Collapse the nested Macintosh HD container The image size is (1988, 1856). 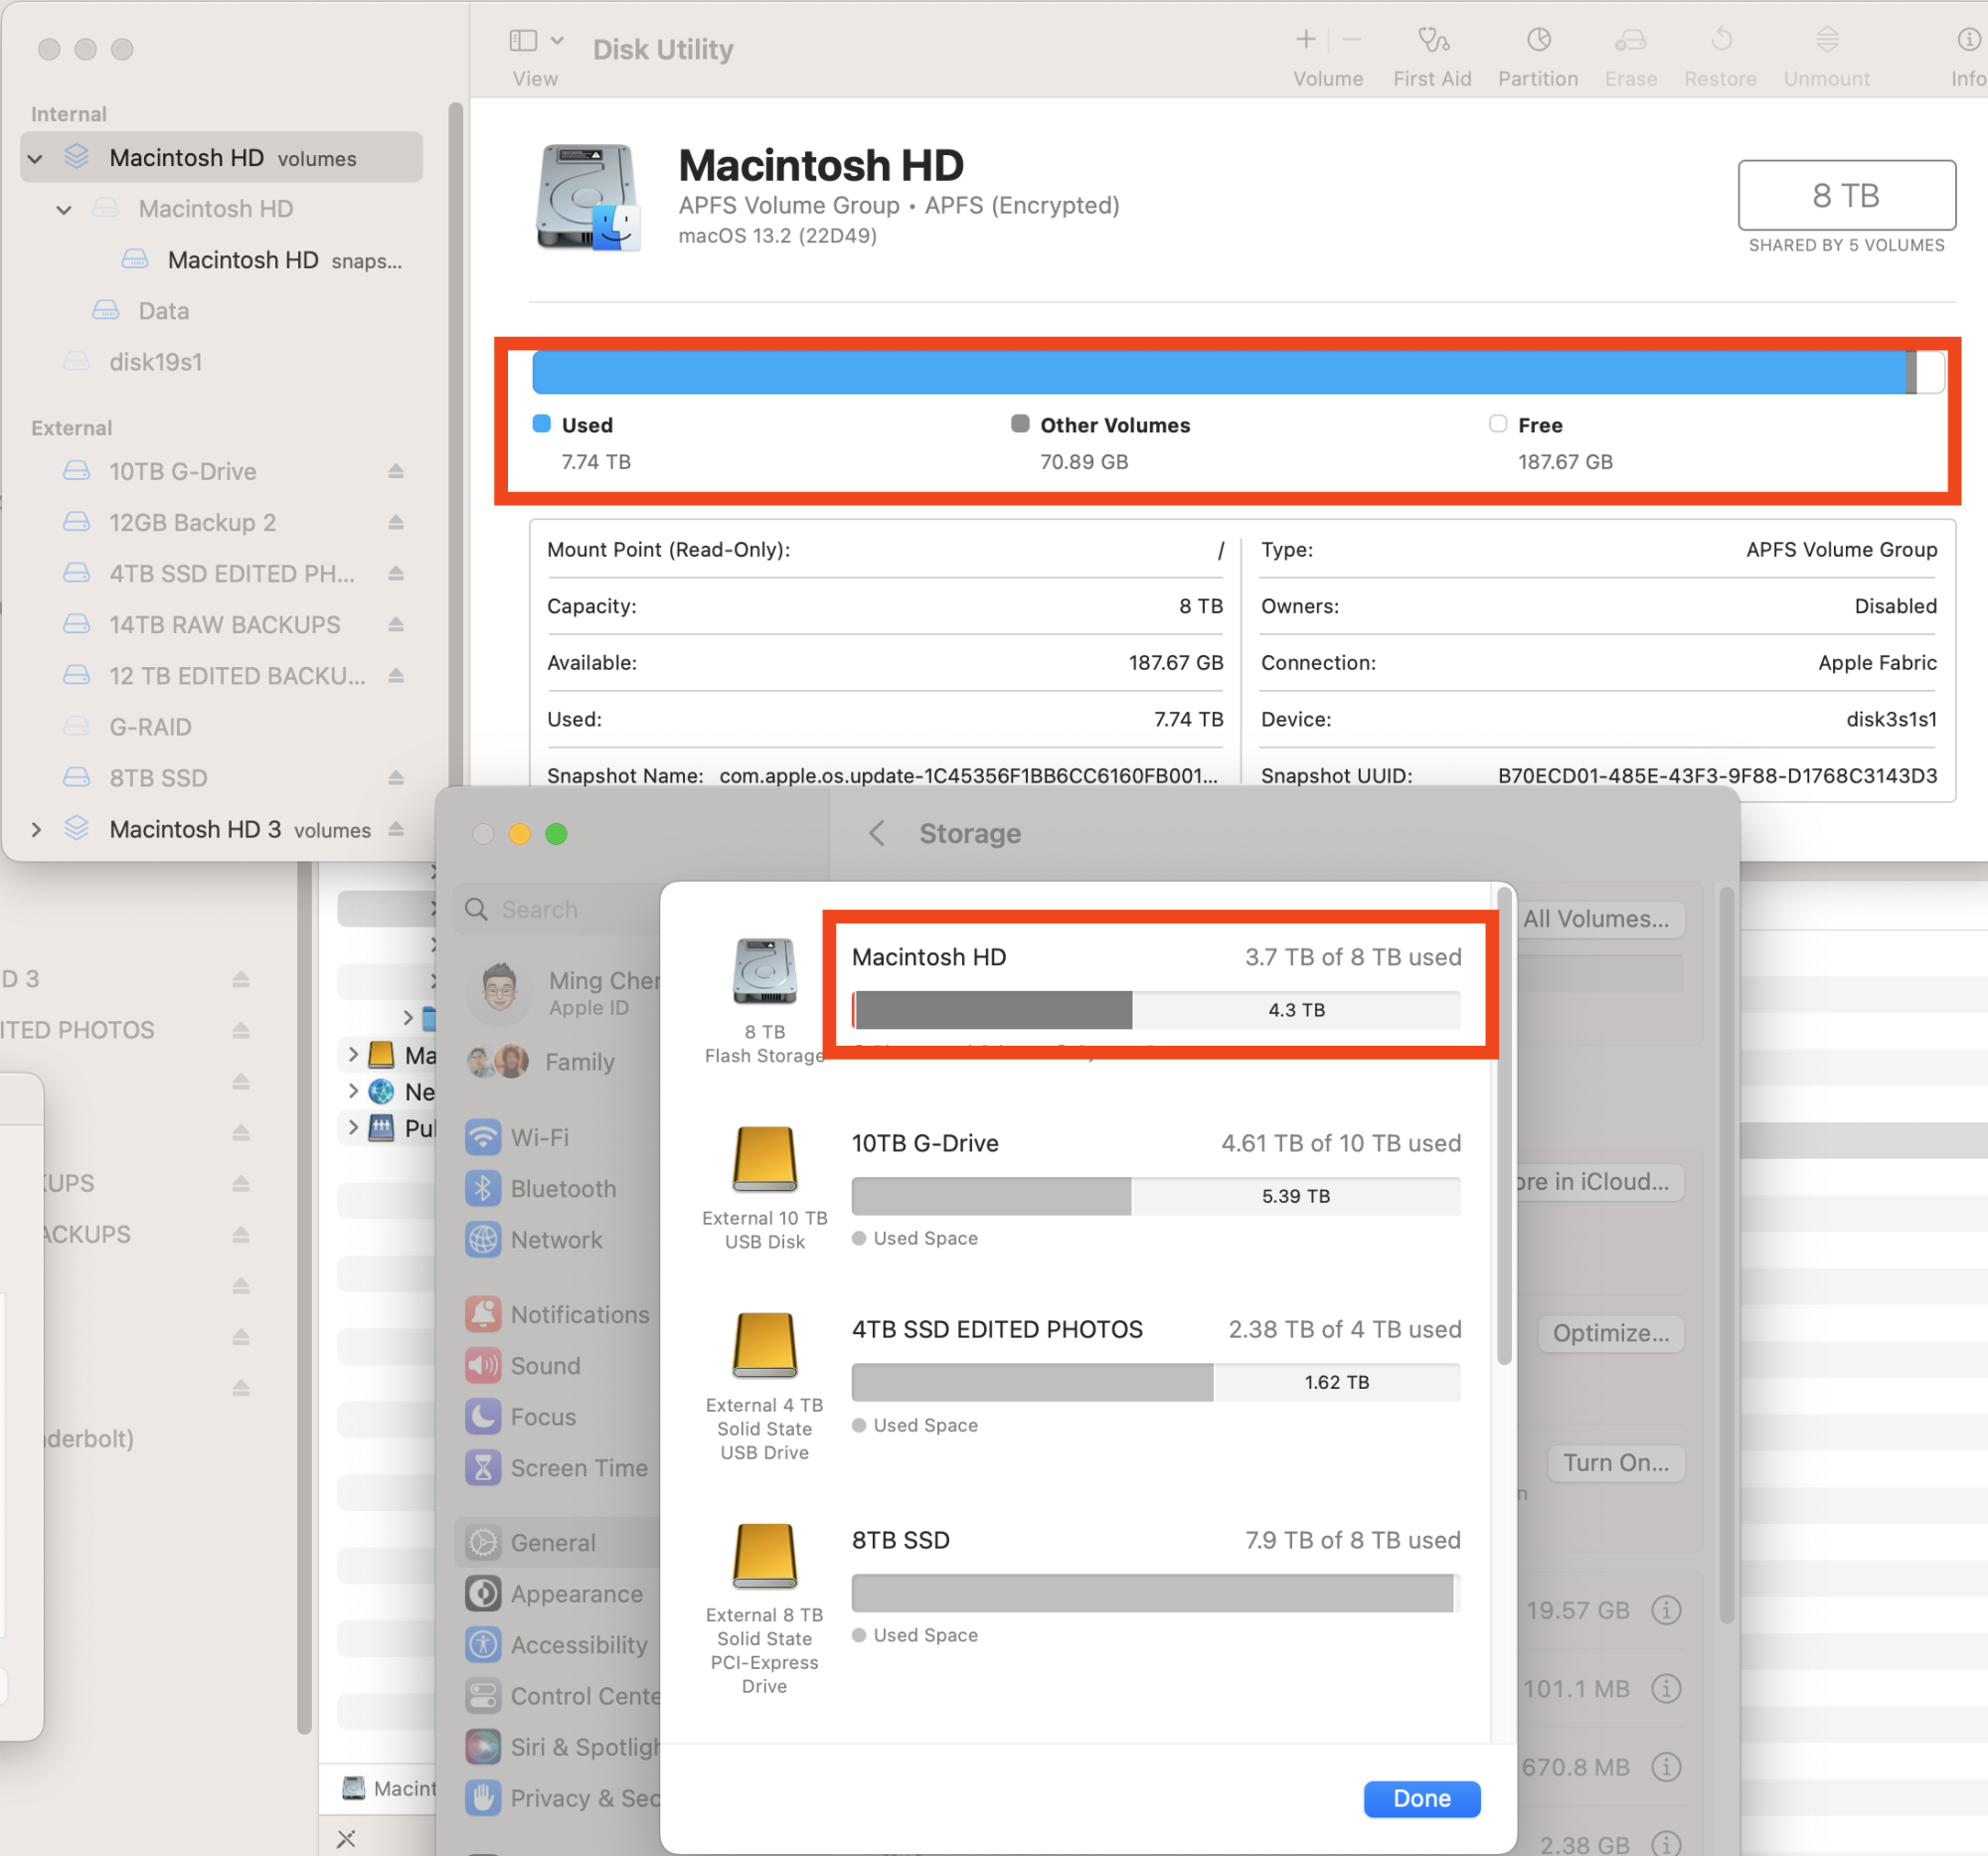tap(64, 209)
